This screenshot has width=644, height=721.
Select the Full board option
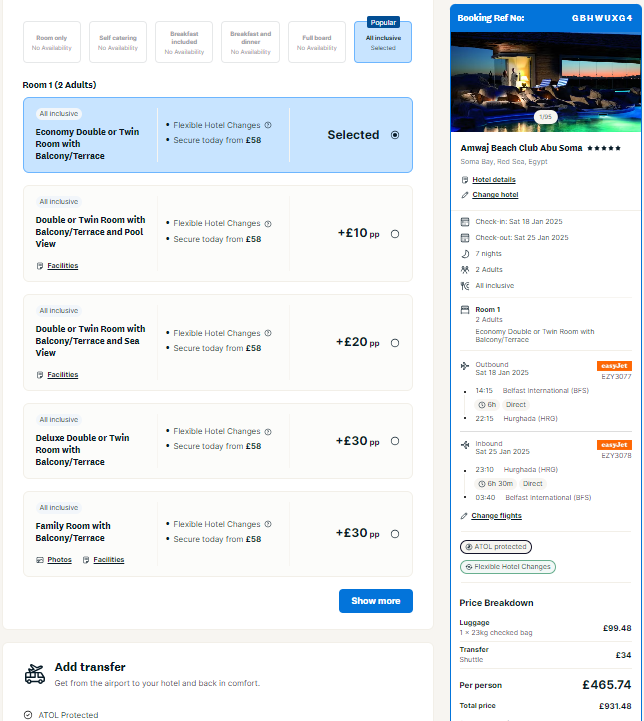[317, 42]
